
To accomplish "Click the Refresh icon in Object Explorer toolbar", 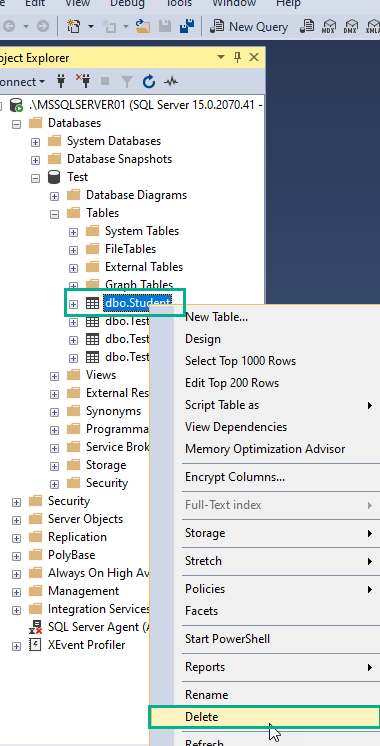I will pos(149,82).
